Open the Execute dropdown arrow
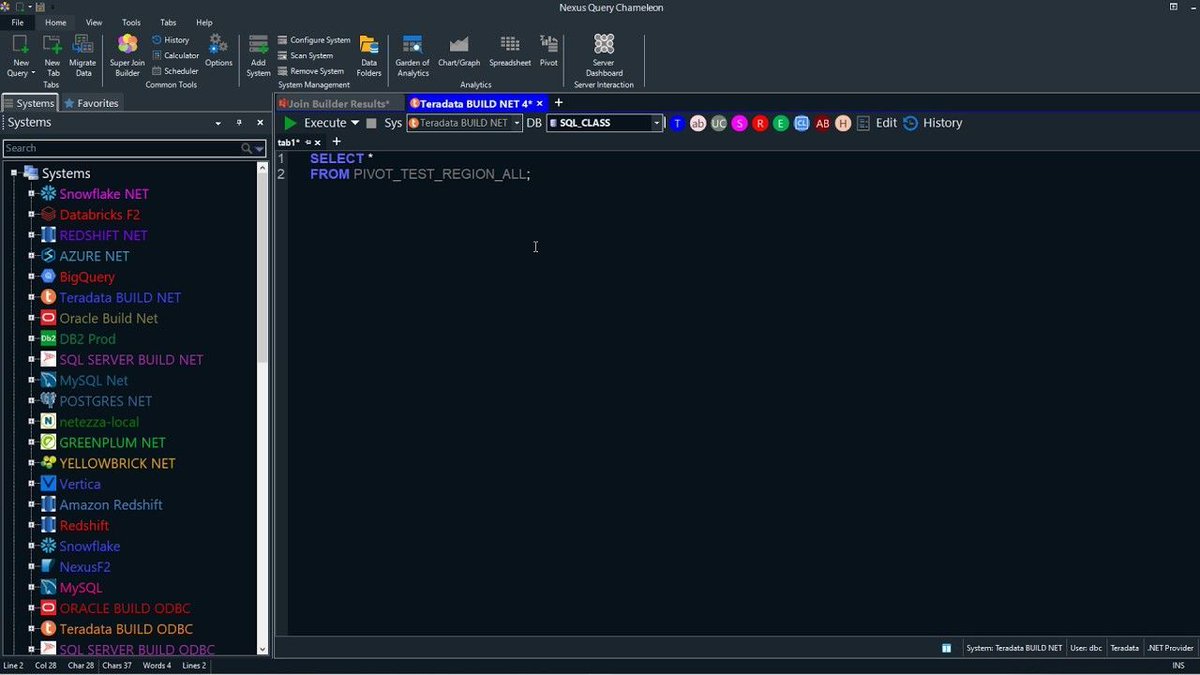Image resolution: width=1200 pixels, height=675 pixels. tap(355, 123)
